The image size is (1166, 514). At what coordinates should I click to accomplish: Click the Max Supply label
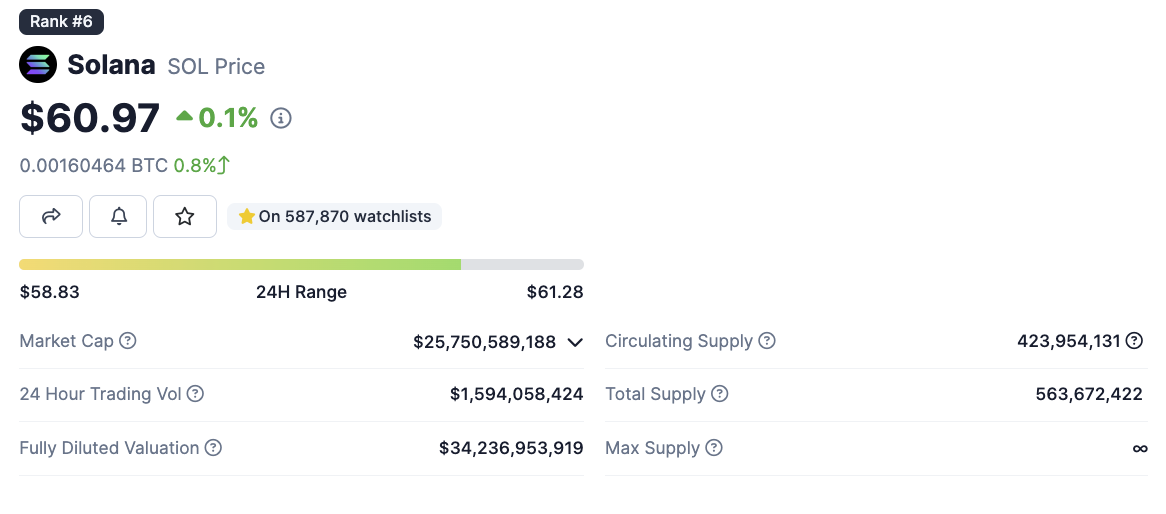coord(653,448)
